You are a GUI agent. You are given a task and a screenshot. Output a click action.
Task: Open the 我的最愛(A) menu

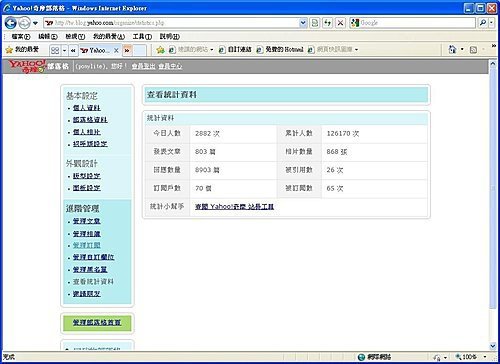click(x=109, y=36)
